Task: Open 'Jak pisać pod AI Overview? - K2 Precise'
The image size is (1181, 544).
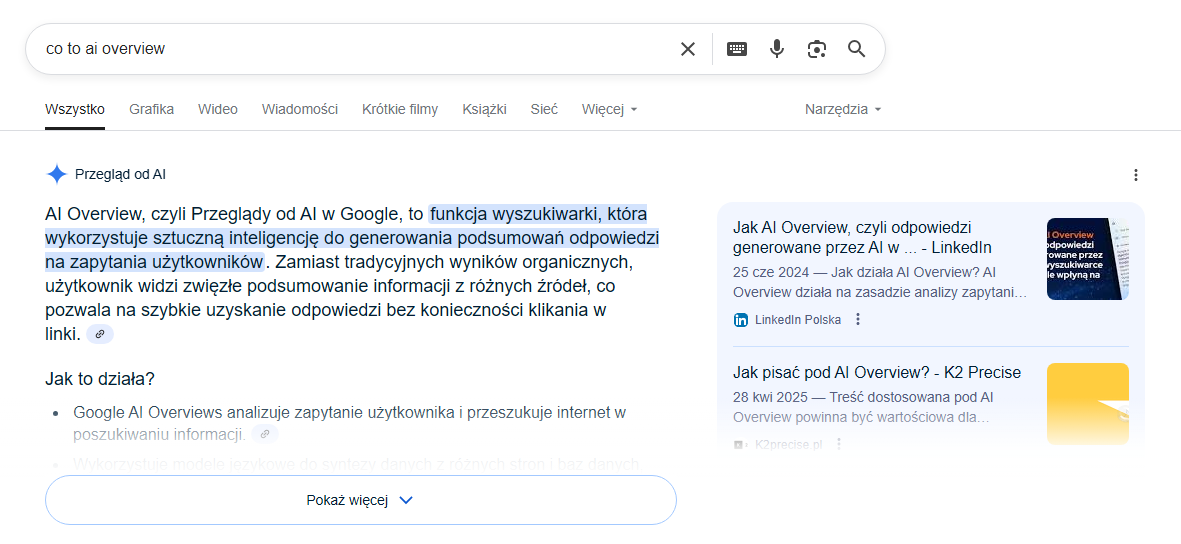Action: [x=877, y=372]
